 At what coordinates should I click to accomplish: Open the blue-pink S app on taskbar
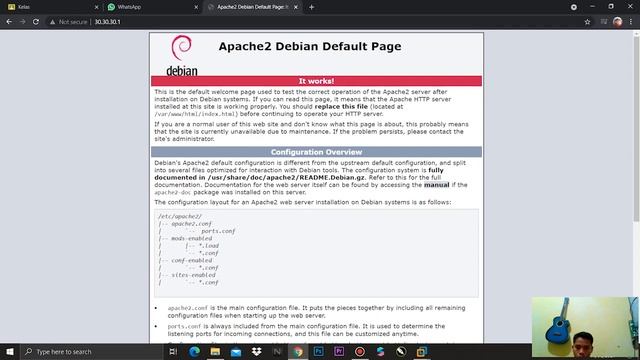[380, 351]
